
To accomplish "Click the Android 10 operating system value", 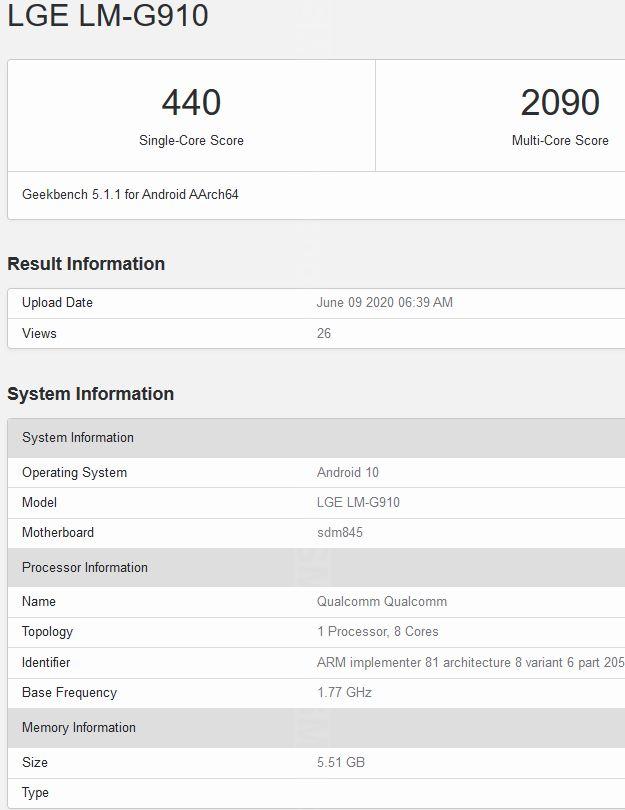I will point(348,473).
